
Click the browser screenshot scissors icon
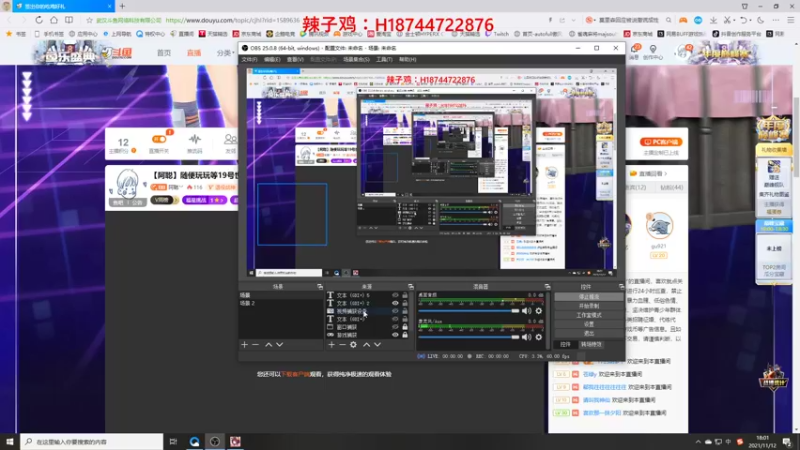click(727, 20)
